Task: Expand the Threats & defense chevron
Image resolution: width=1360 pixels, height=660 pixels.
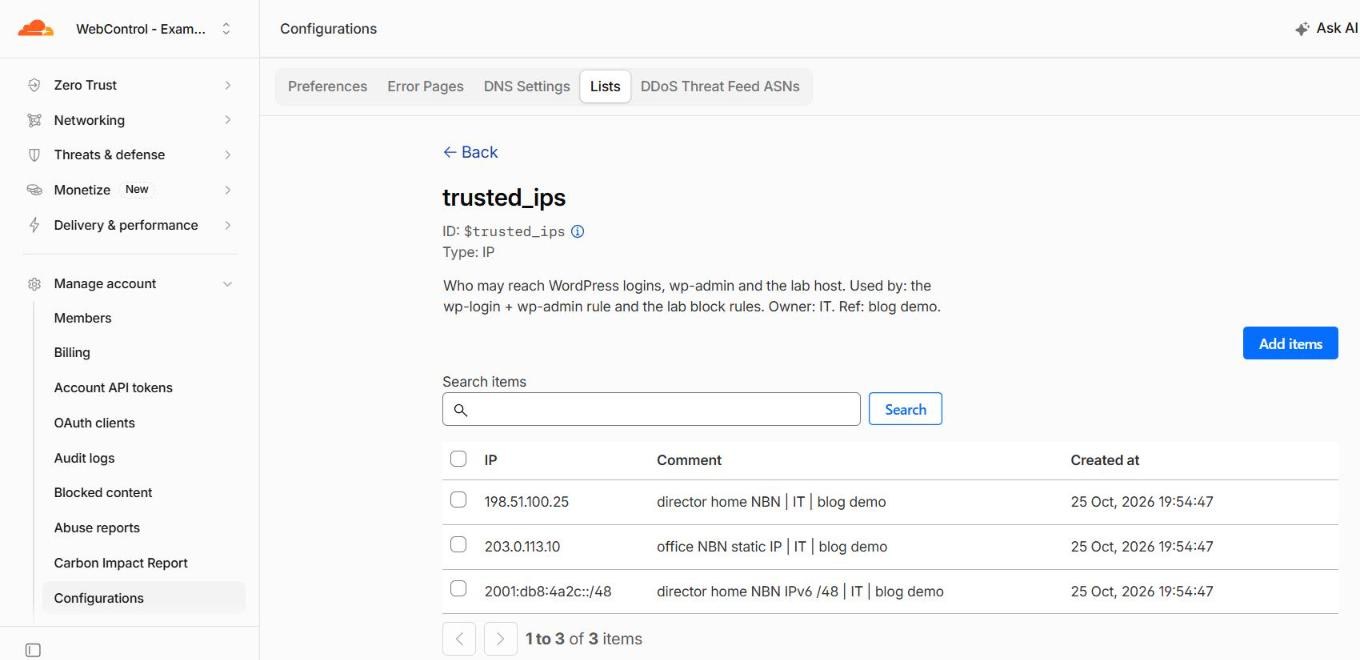Action: point(227,155)
